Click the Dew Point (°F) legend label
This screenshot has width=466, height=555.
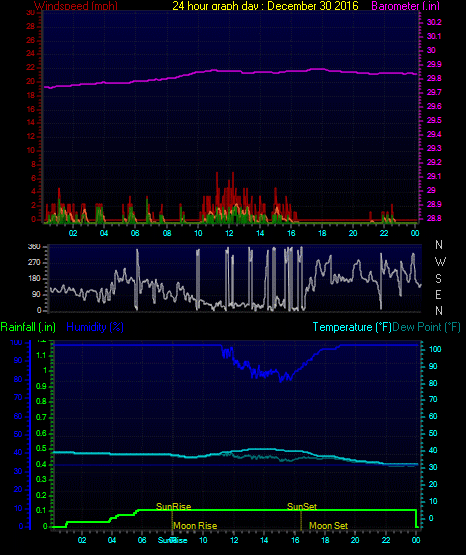(427, 327)
